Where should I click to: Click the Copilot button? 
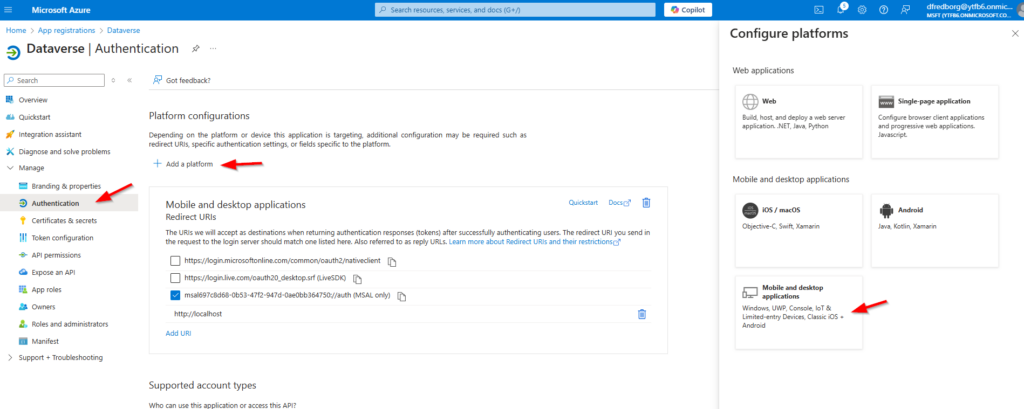pos(688,10)
